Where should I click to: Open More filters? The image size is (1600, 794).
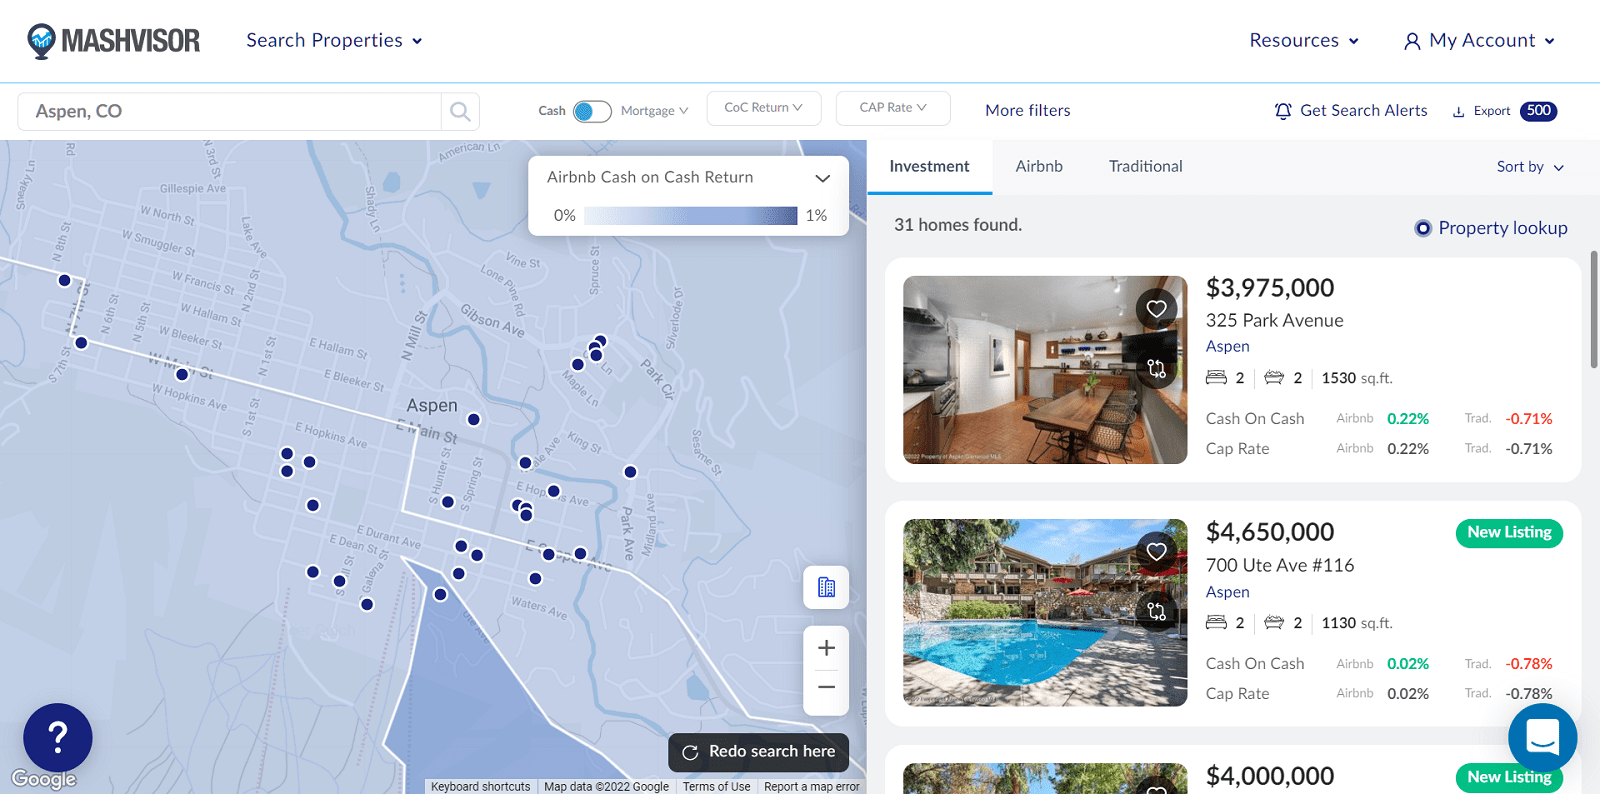tap(1027, 111)
